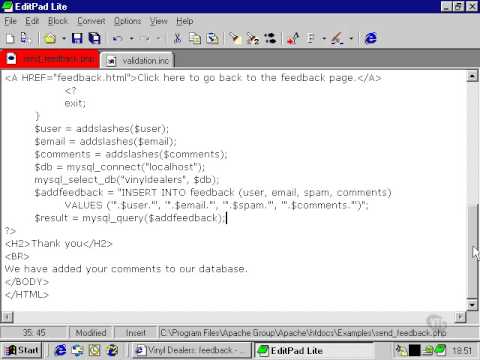This screenshot has height=360, width=480.
Task: Click the first system tray icon
Action: pyautogui.click(x=401, y=350)
